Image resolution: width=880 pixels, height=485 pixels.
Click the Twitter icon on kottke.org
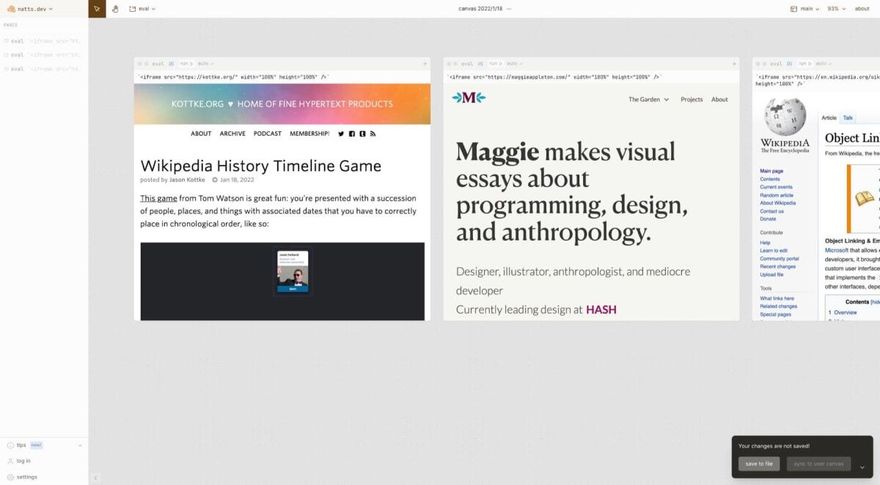(341, 134)
